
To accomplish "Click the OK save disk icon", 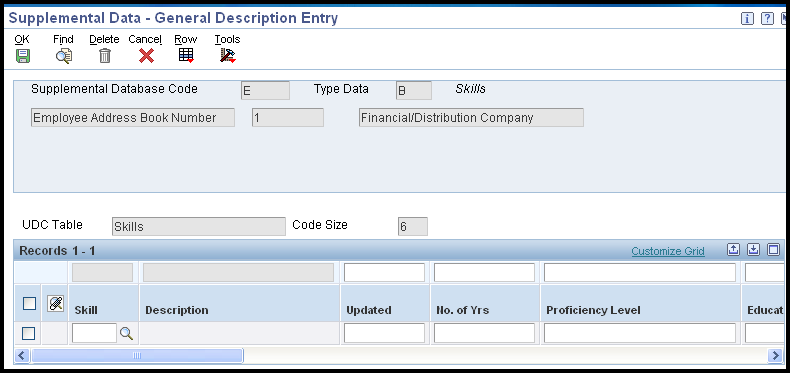I will pyautogui.click(x=23, y=55).
